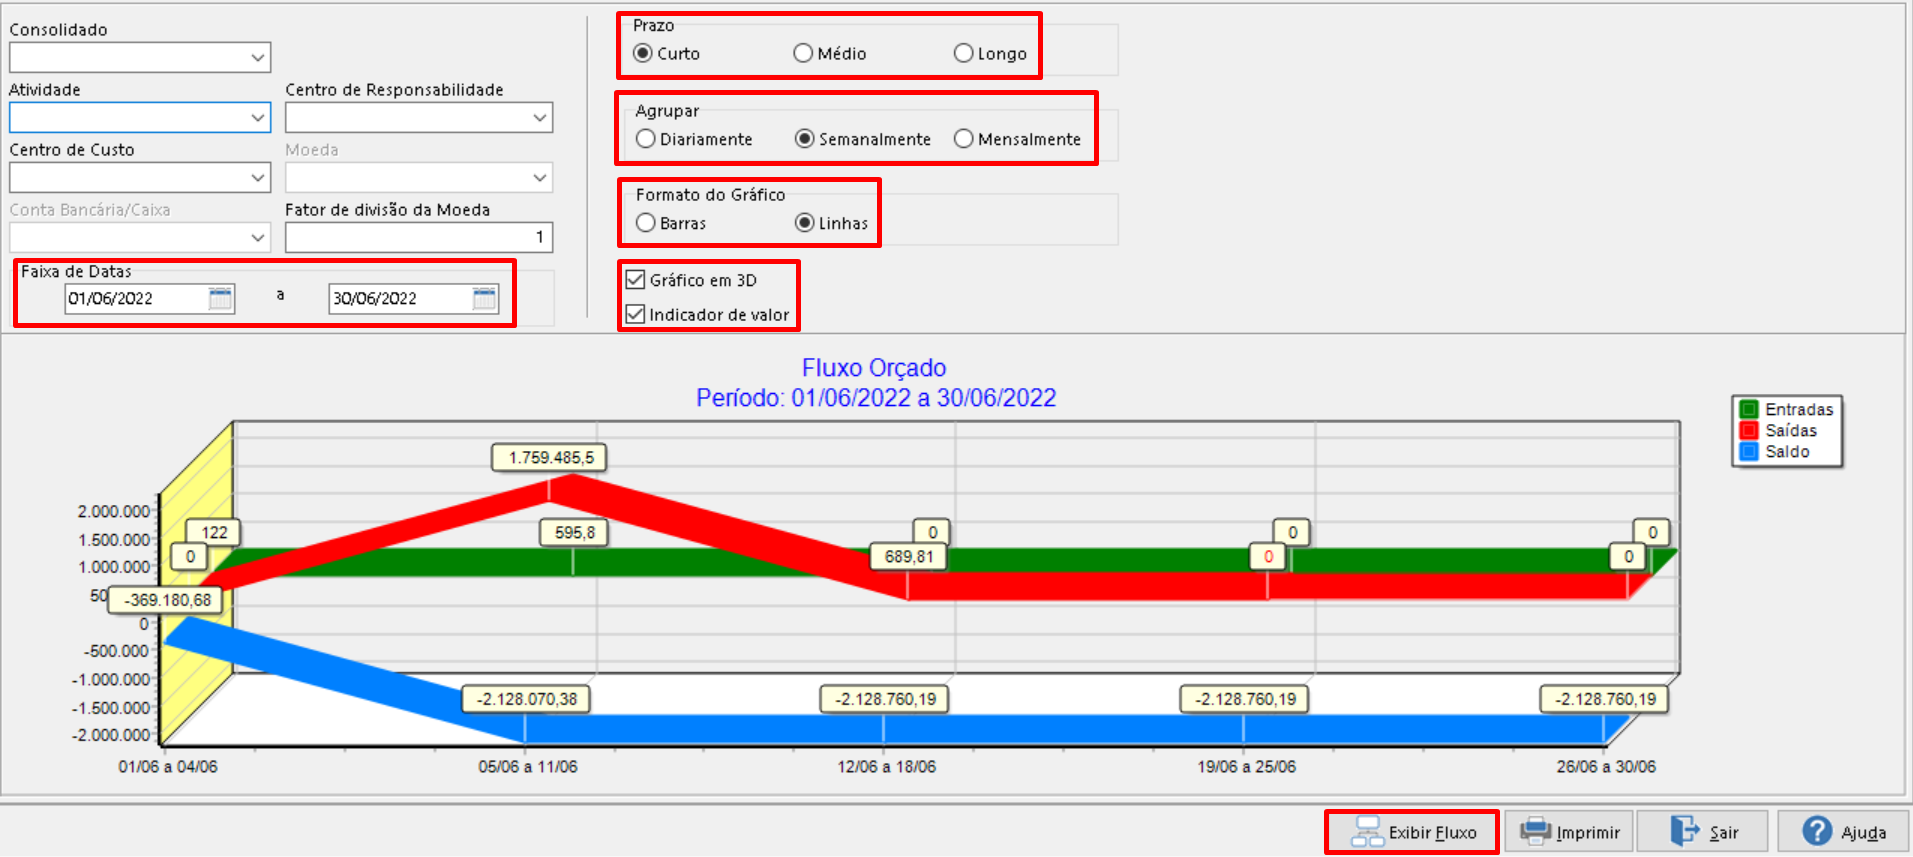The image size is (1913, 857).
Task: Toggle Indicador de valor checkbox
Action: (x=635, y=314)
